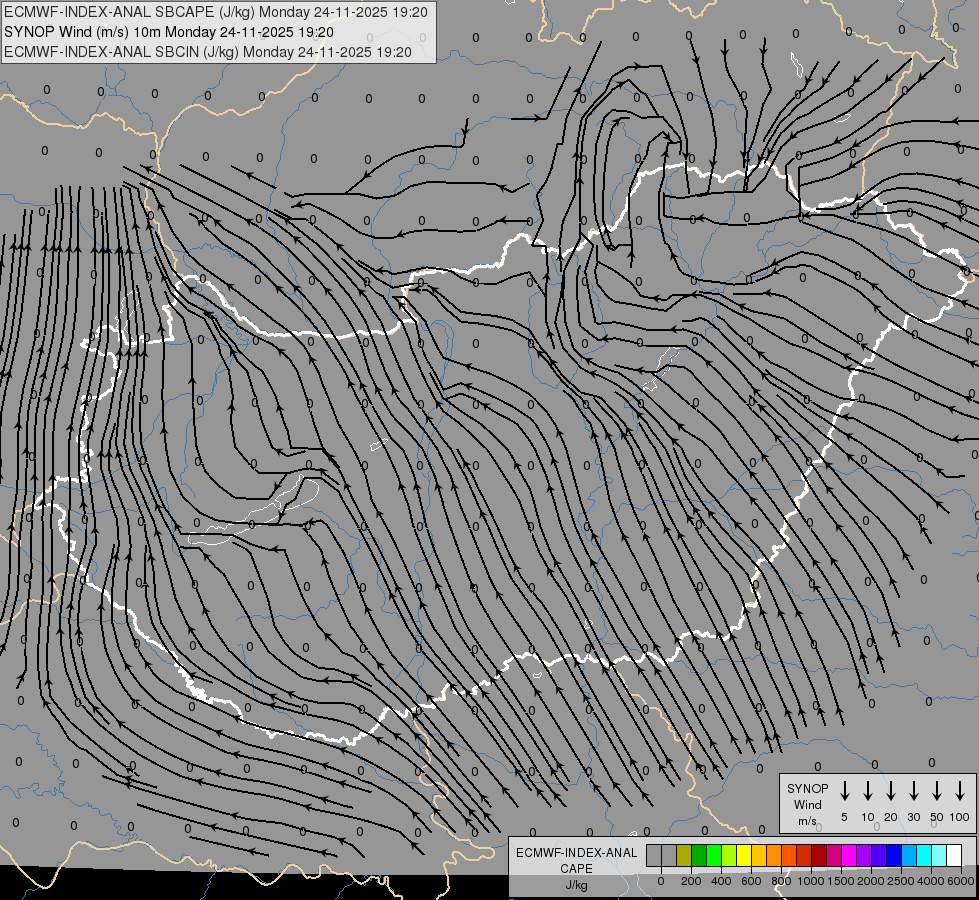This screenshot has height=900, width=979.
Task: Pick the gray swatch next to olive
Action: click(x=669, y=855)
